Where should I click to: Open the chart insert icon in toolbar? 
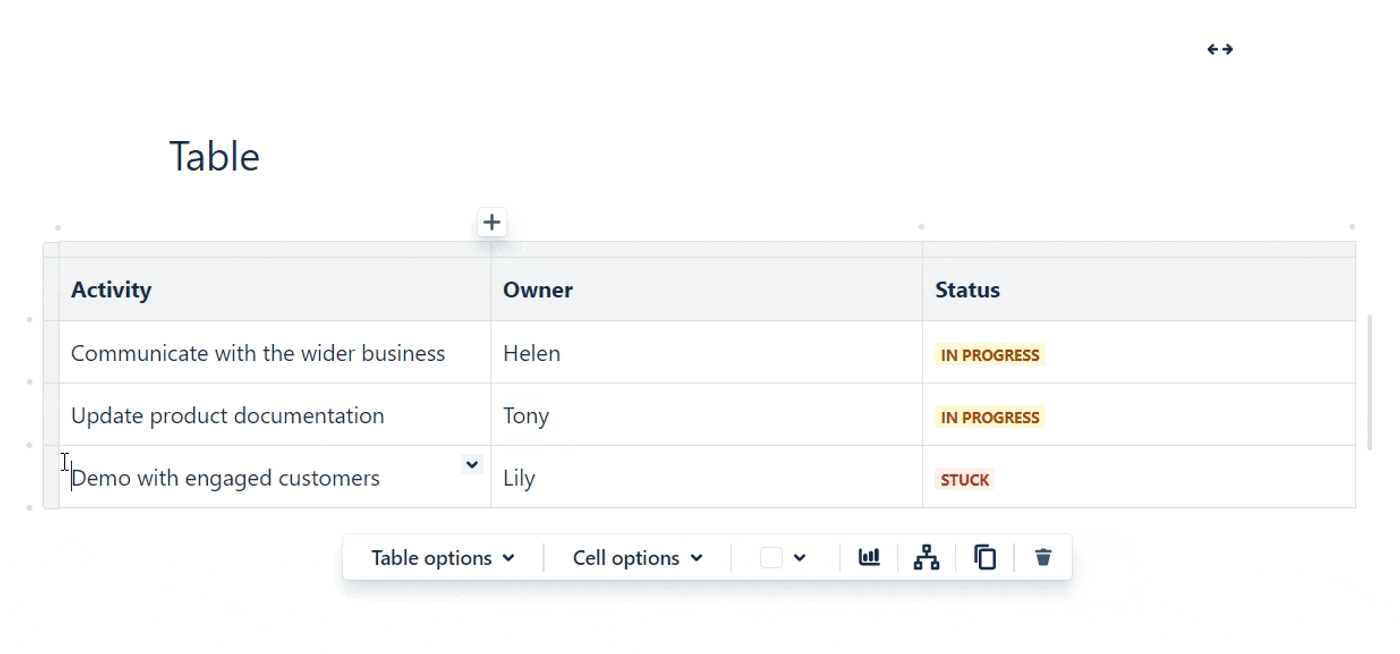click(869, 557)
